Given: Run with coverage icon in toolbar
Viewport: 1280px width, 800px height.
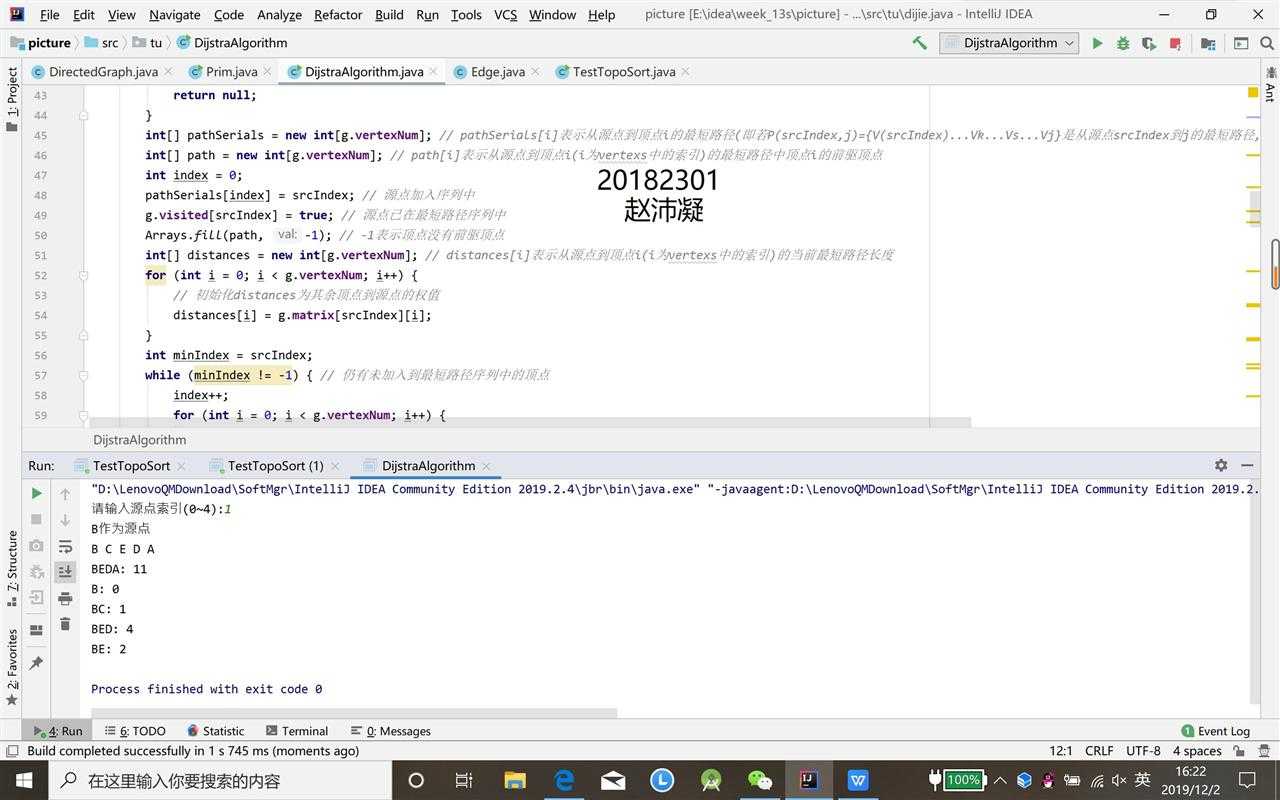Looking at the screenshot, I should pyautogui.click(x=1149, y=43).
